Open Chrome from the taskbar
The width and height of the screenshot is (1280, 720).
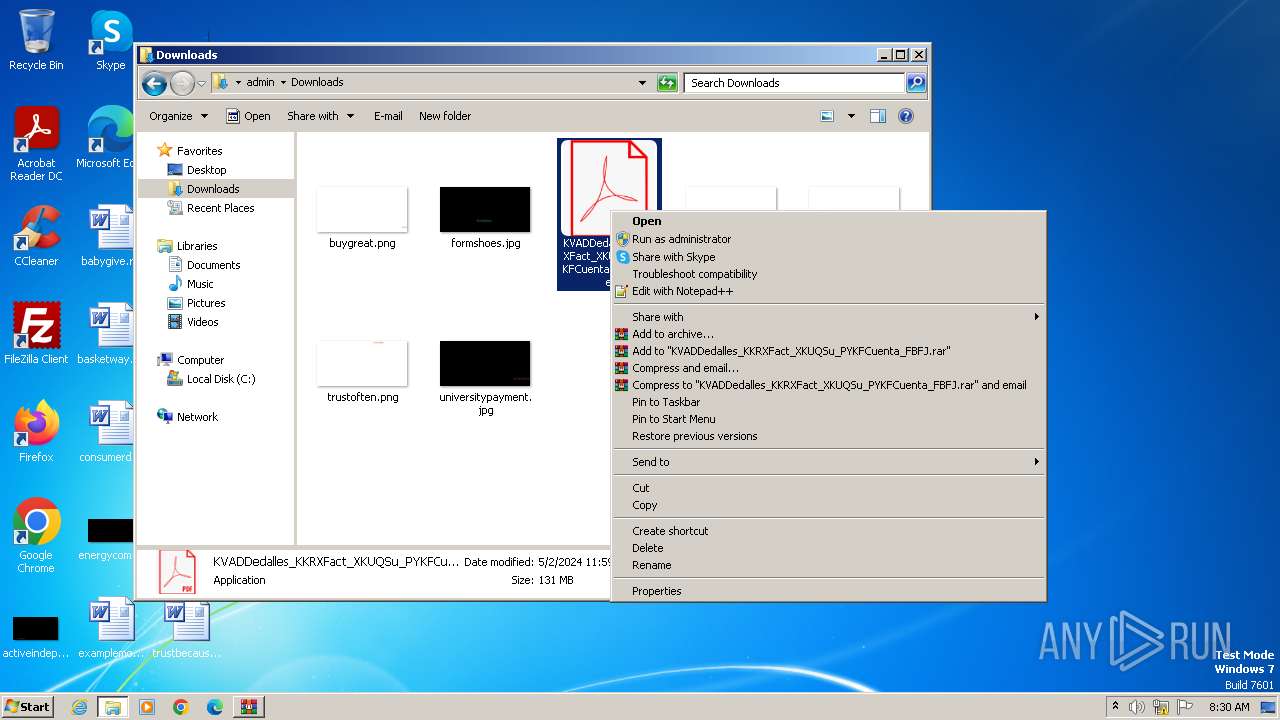click(x=180, y=707)
